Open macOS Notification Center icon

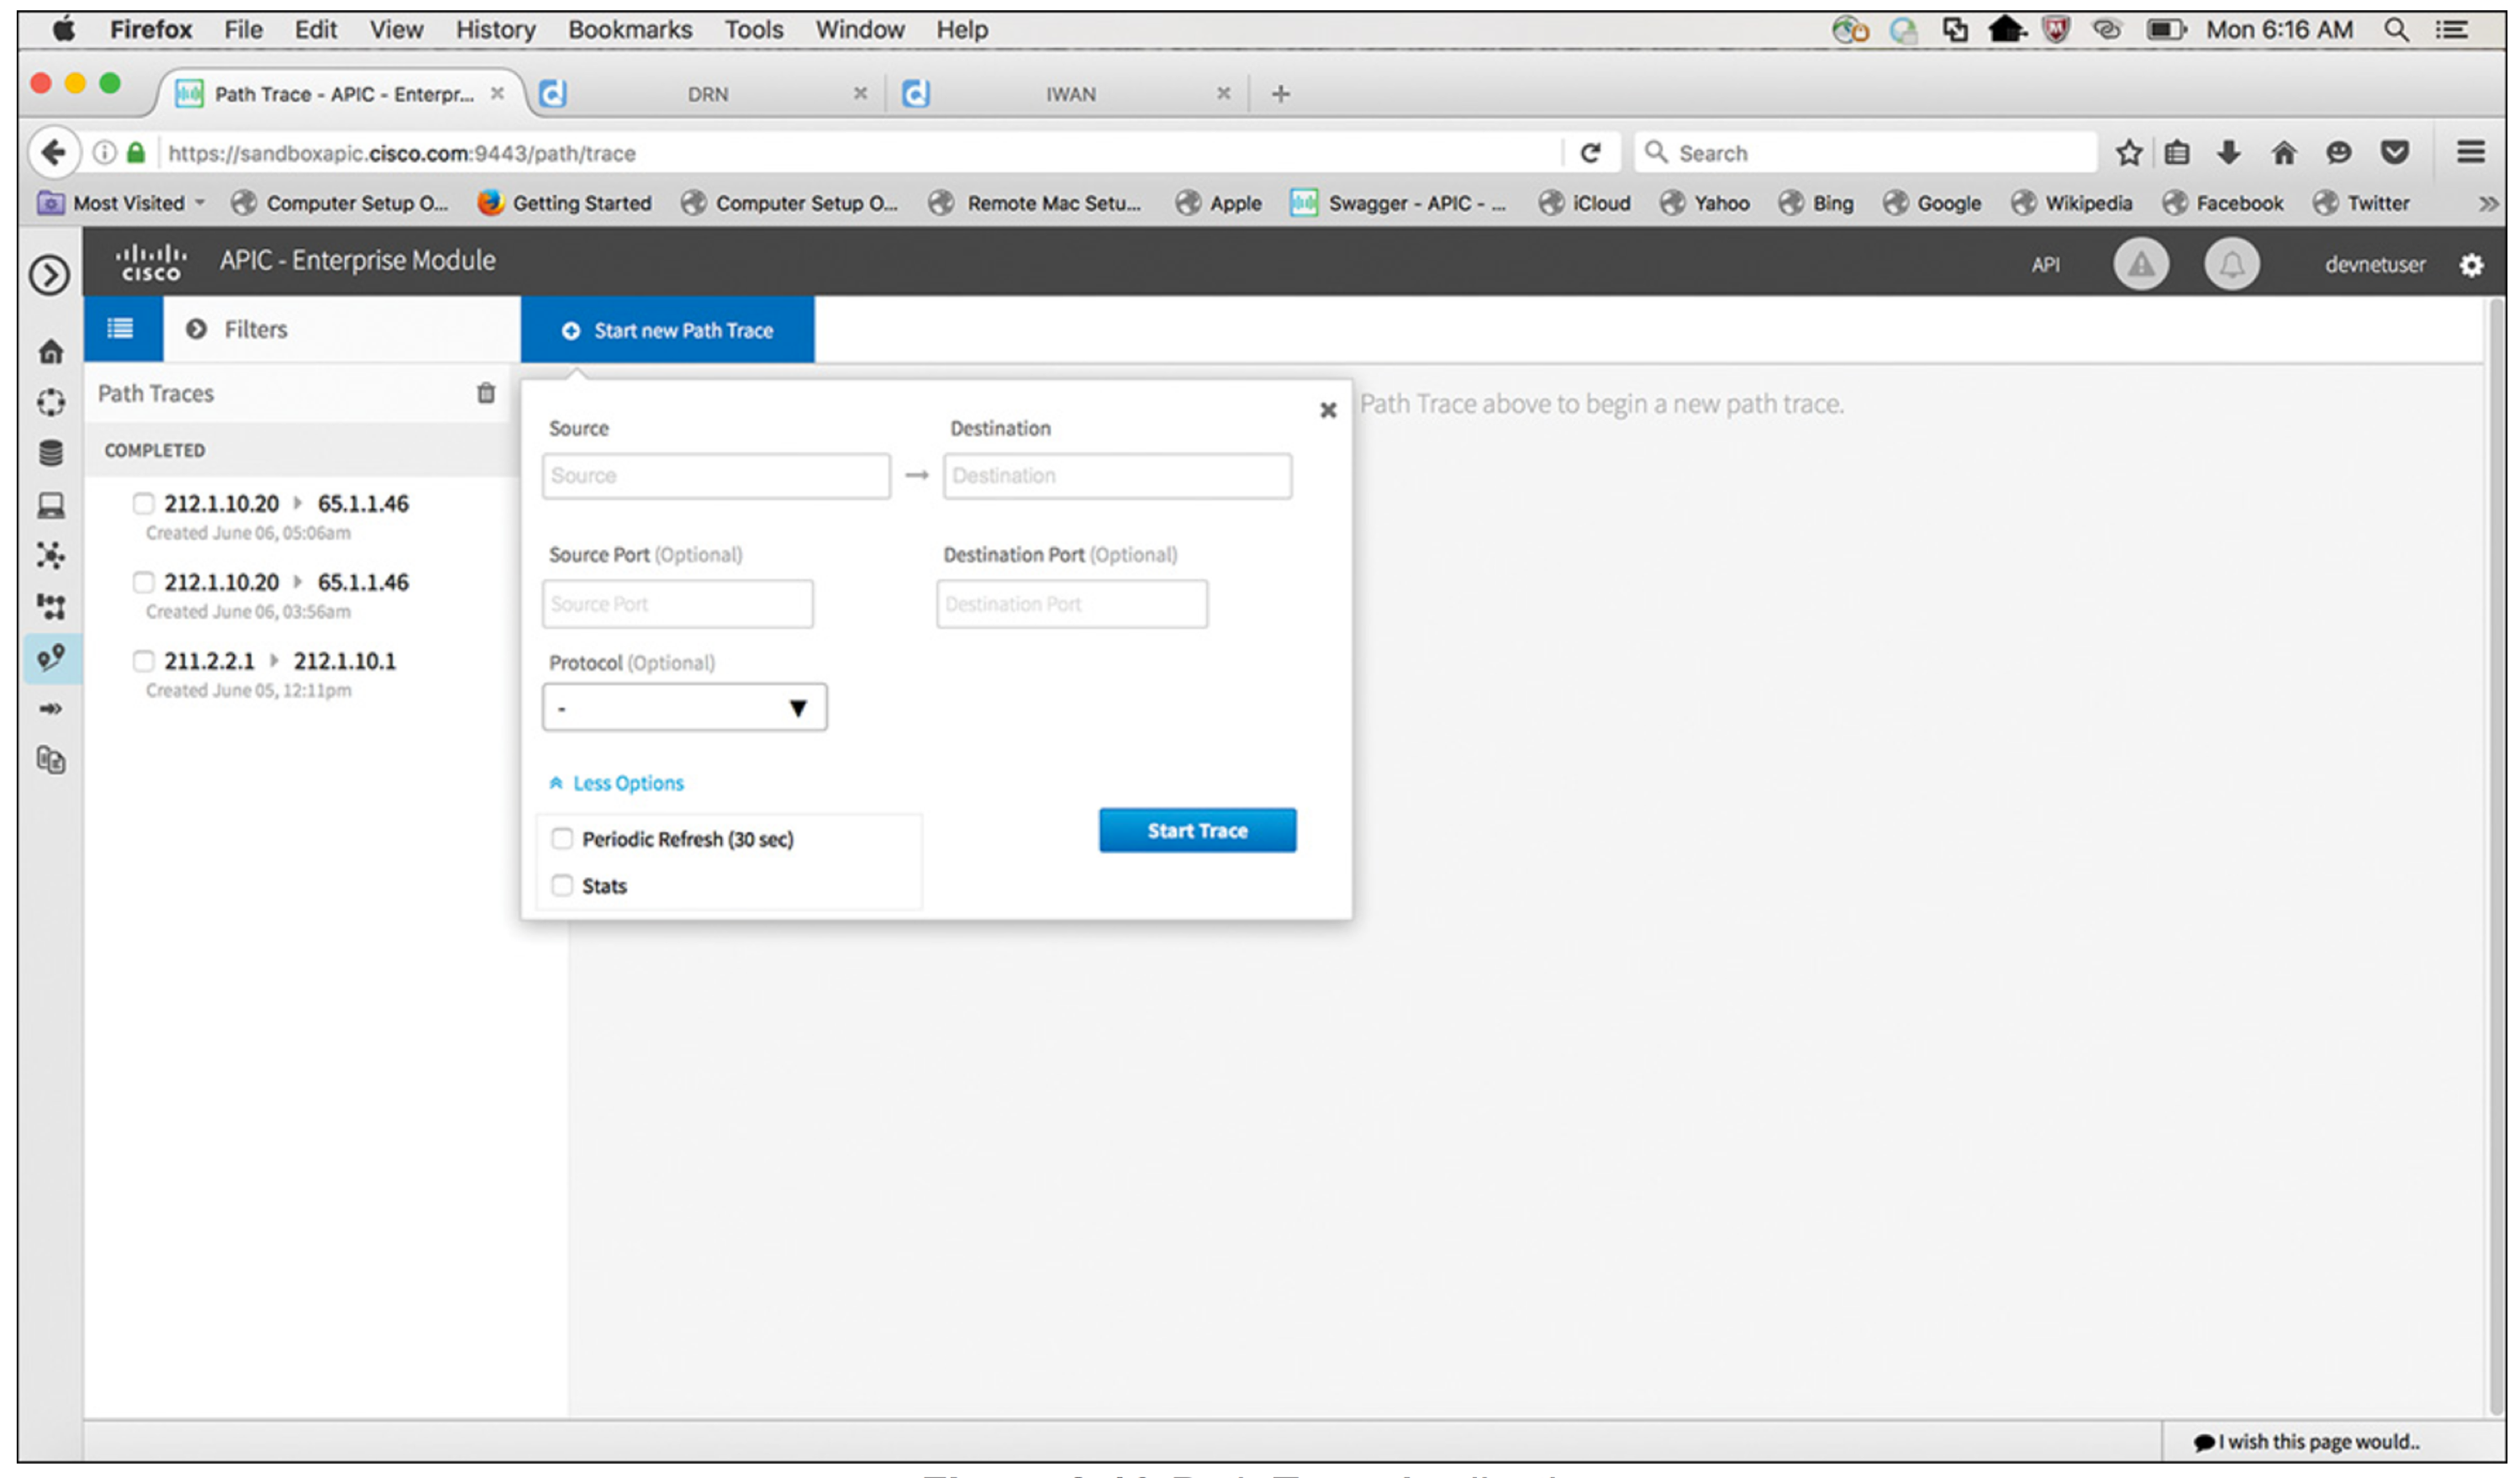point(2450,30)
